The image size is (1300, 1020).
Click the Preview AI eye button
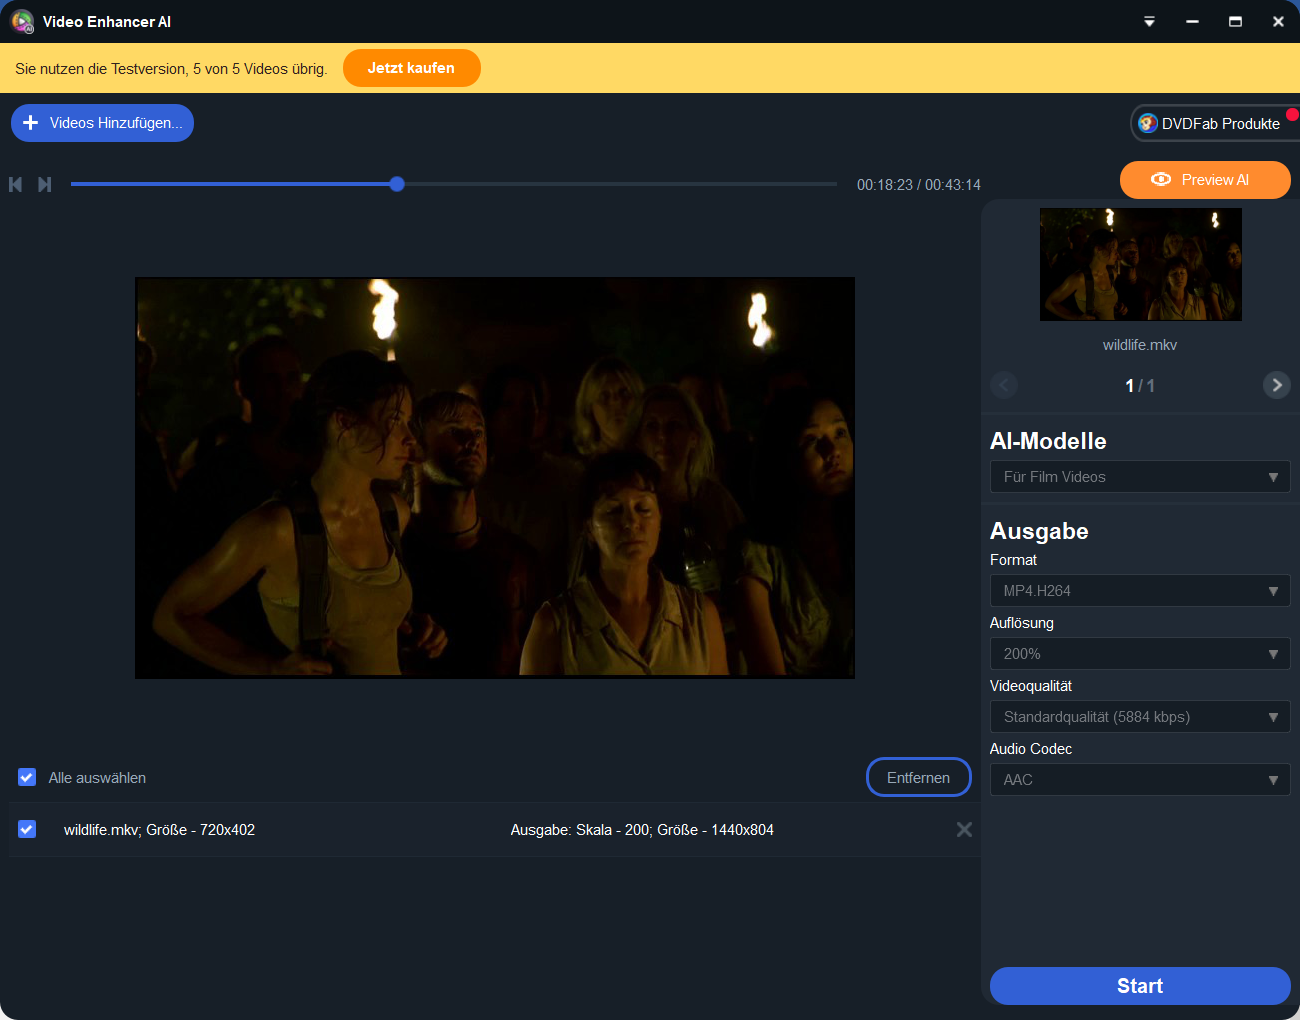pyautogui.click(x=1204, y=180)
